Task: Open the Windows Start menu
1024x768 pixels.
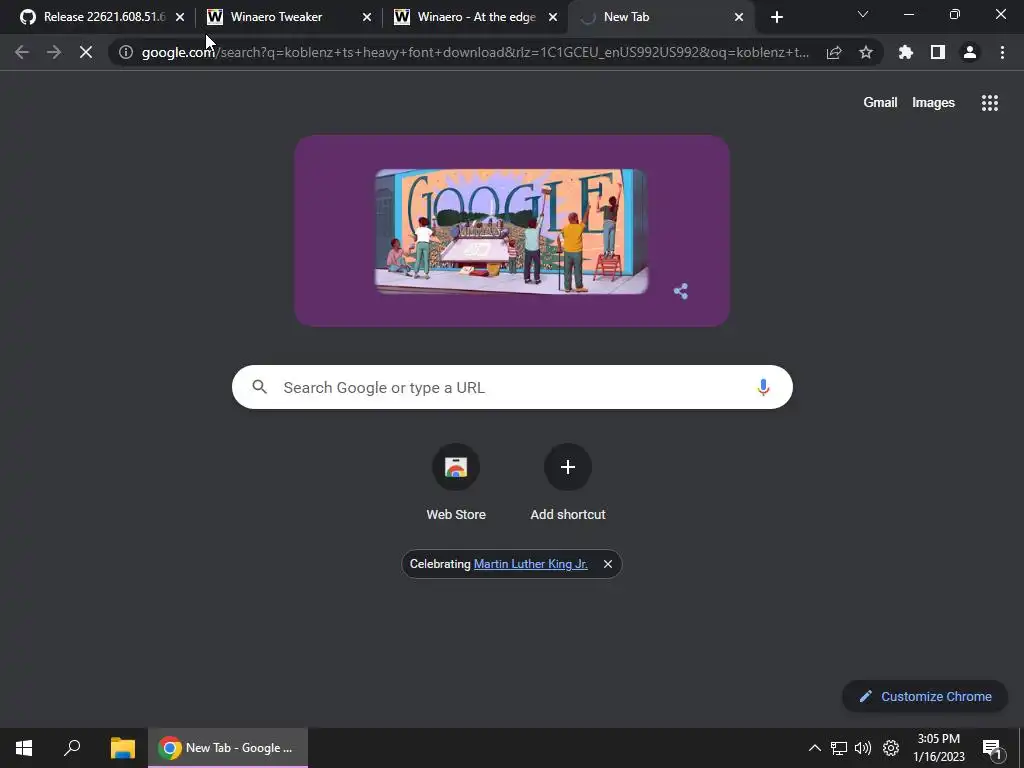Action: click(x=24, y=748)
